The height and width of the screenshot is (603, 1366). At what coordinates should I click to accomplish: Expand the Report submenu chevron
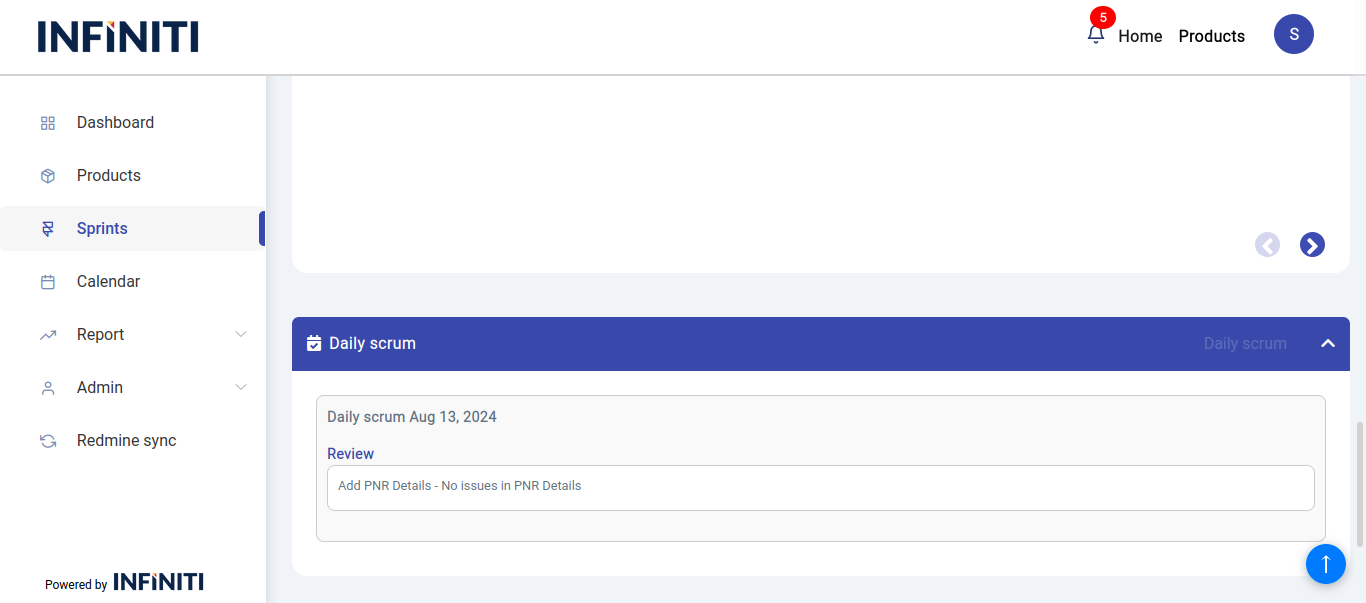pyautogui.click(x=241, y=334)
